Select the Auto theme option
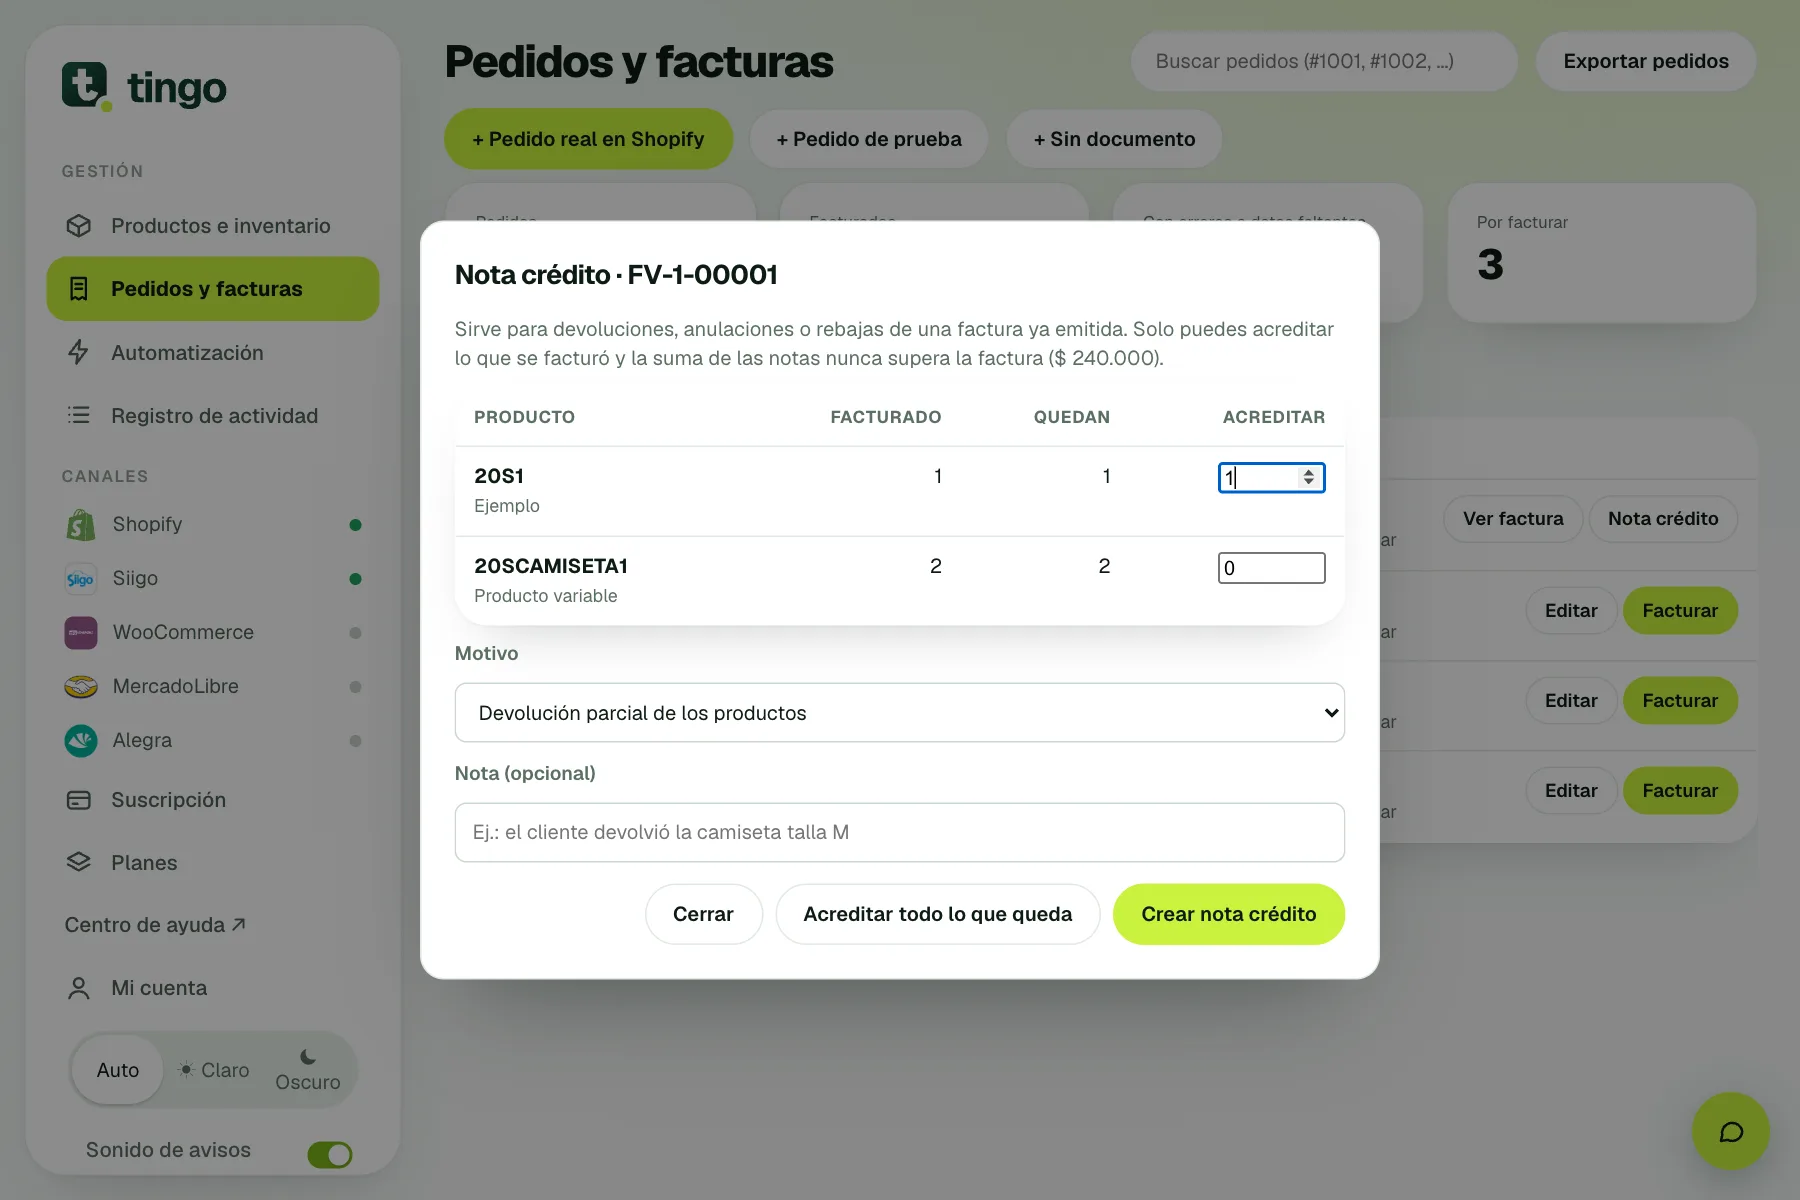The width and height of the screenshot is (1800, 1200). coord(118,1070)
